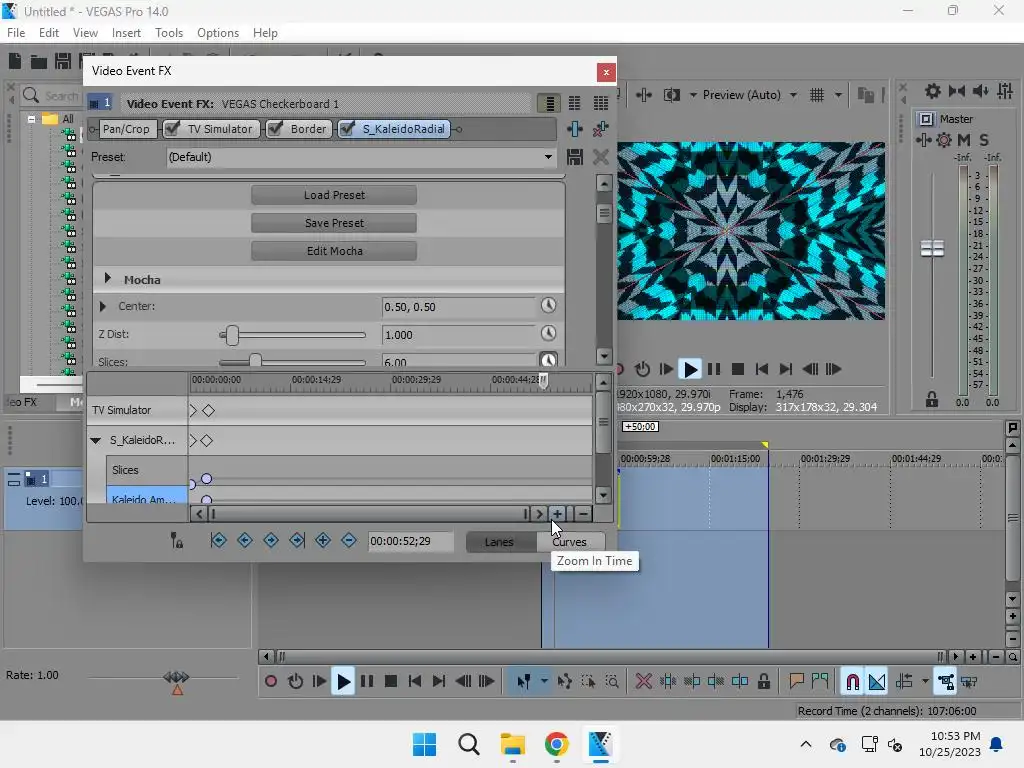1024x768 pixels.
Task: Click the preview Overlays grid icon
Action: tap(817, 95)
